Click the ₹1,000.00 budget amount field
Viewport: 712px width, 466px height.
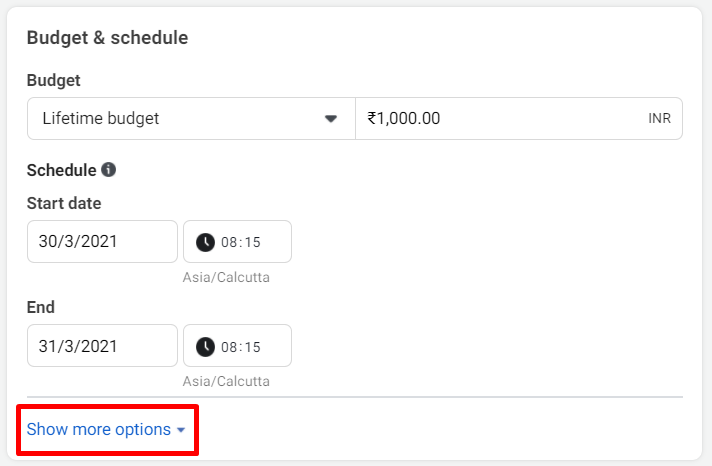(x=519, y=119)
